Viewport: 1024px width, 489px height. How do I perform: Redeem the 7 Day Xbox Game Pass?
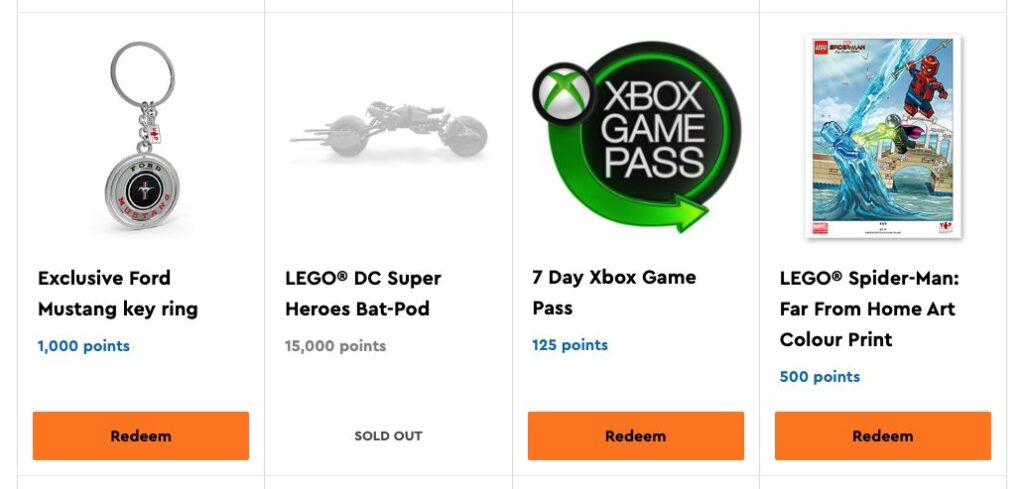click(x=636, y=436)
